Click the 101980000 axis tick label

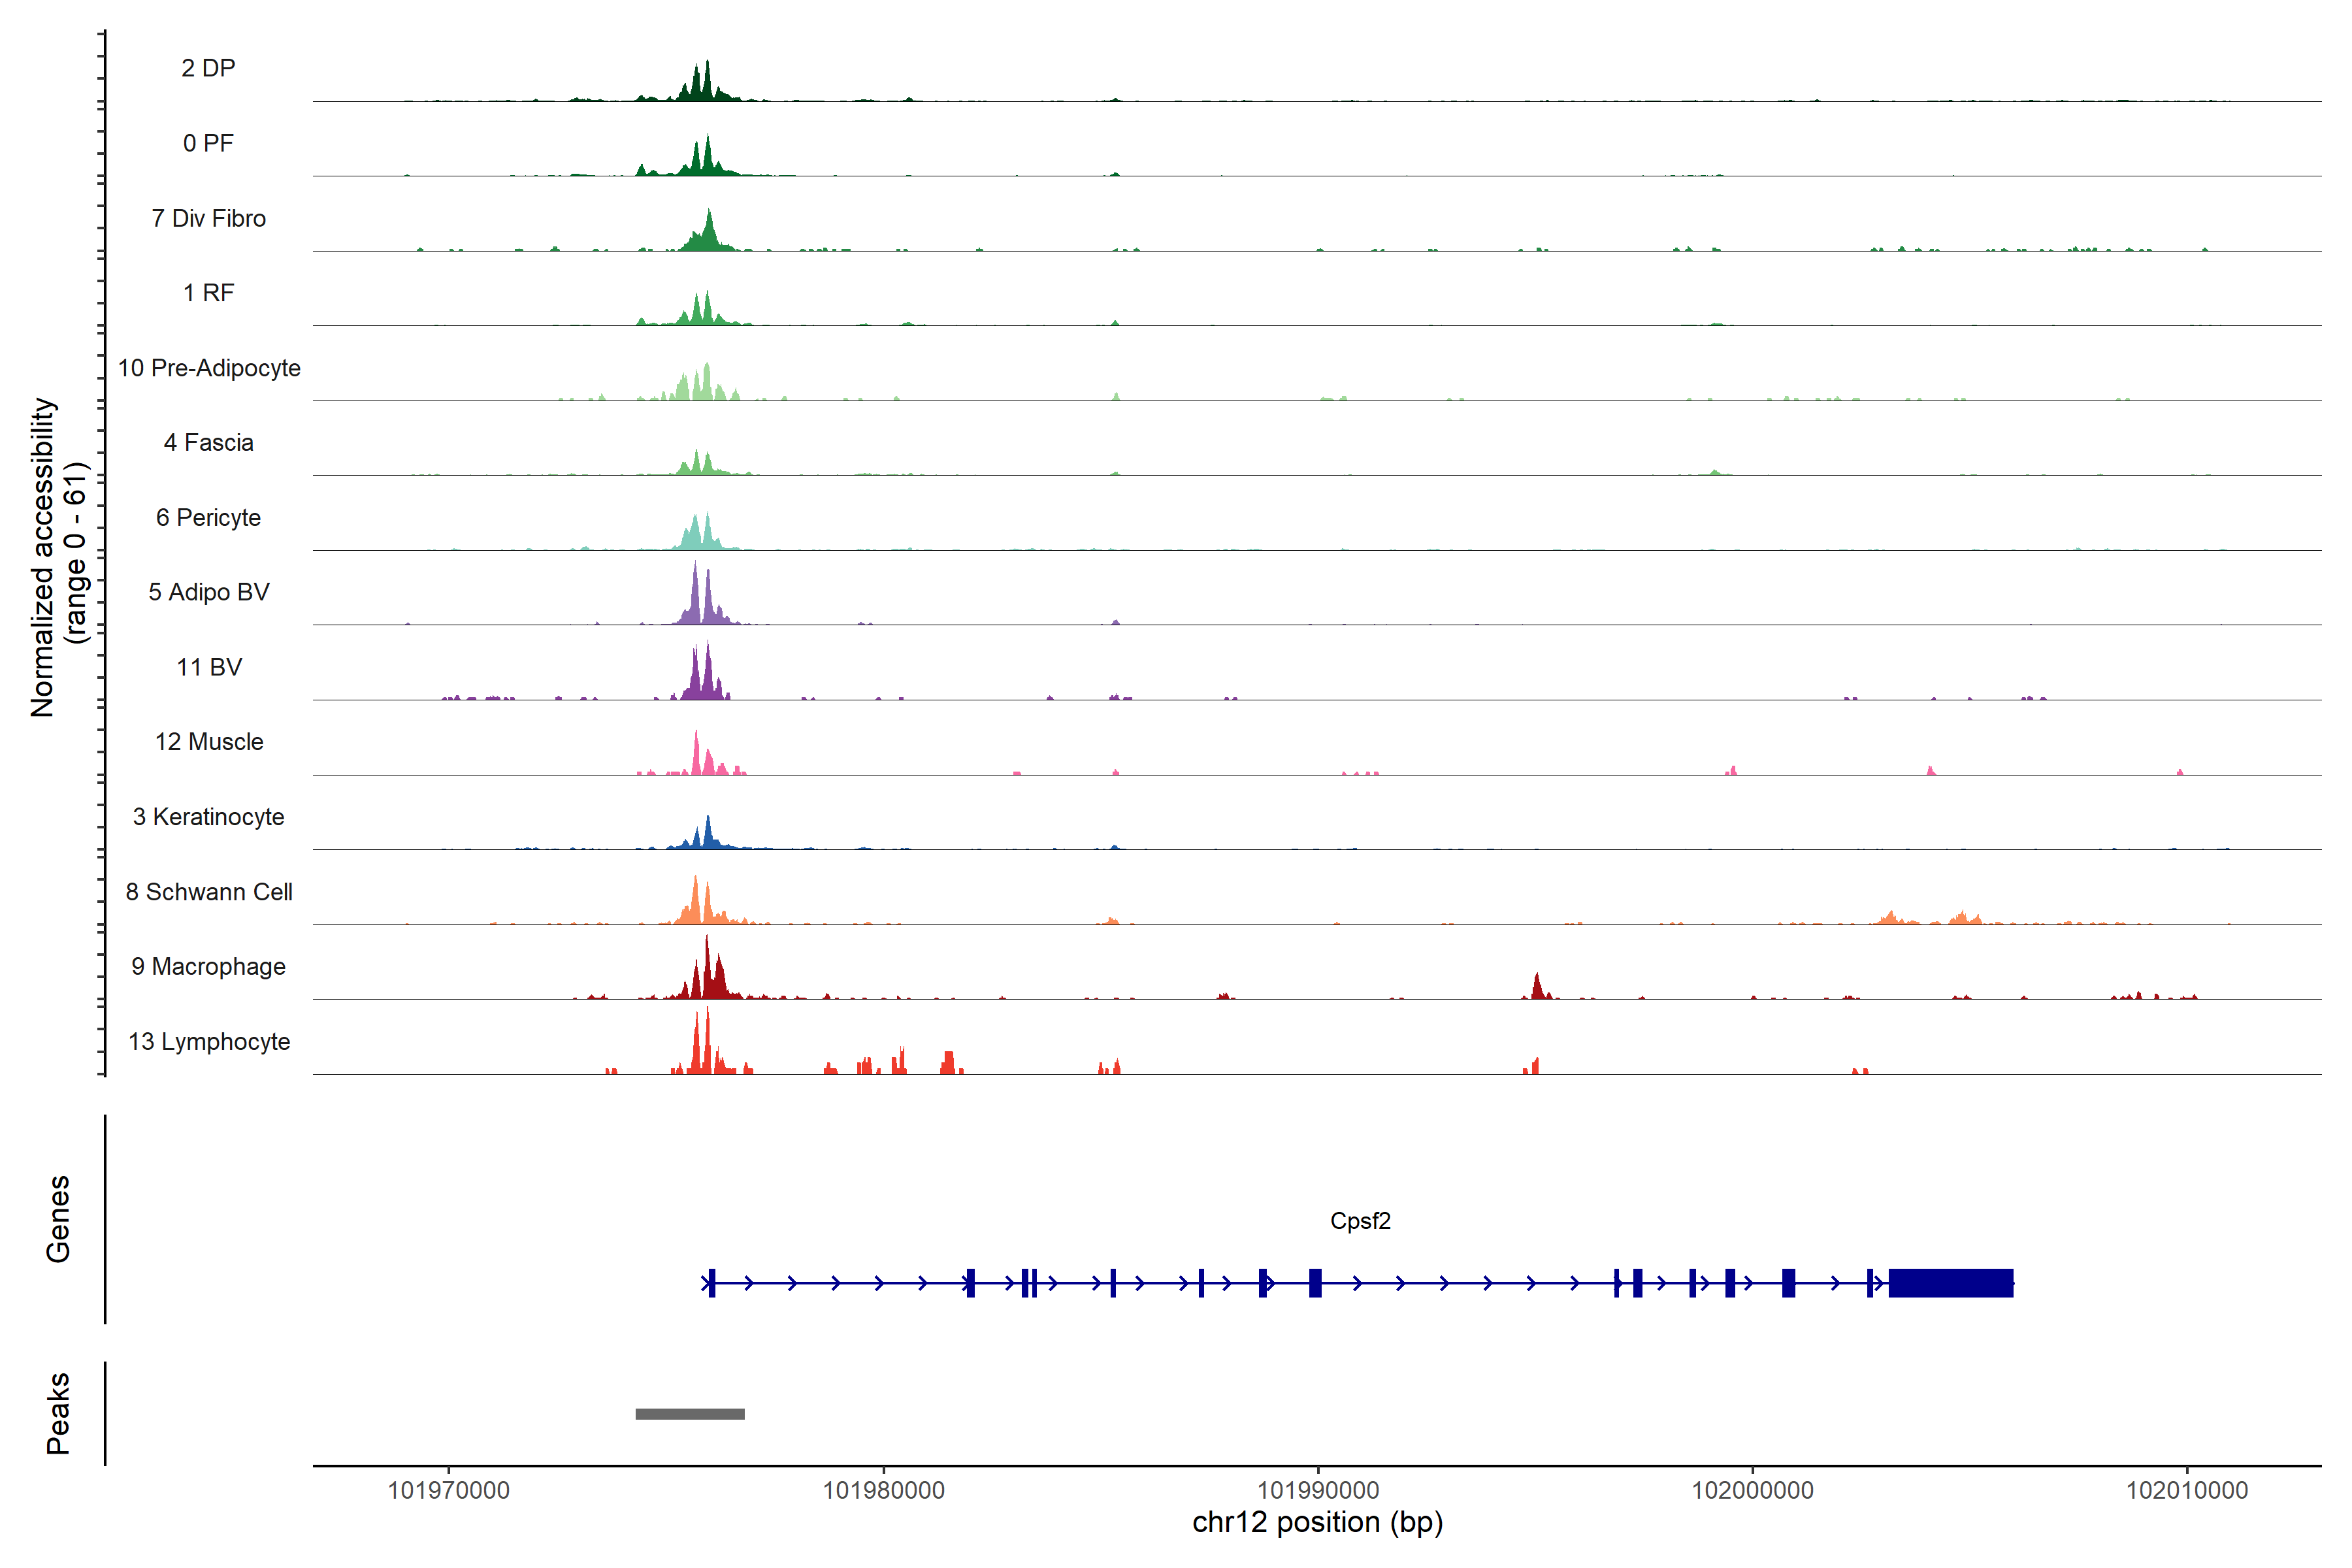pos(883,1490)
